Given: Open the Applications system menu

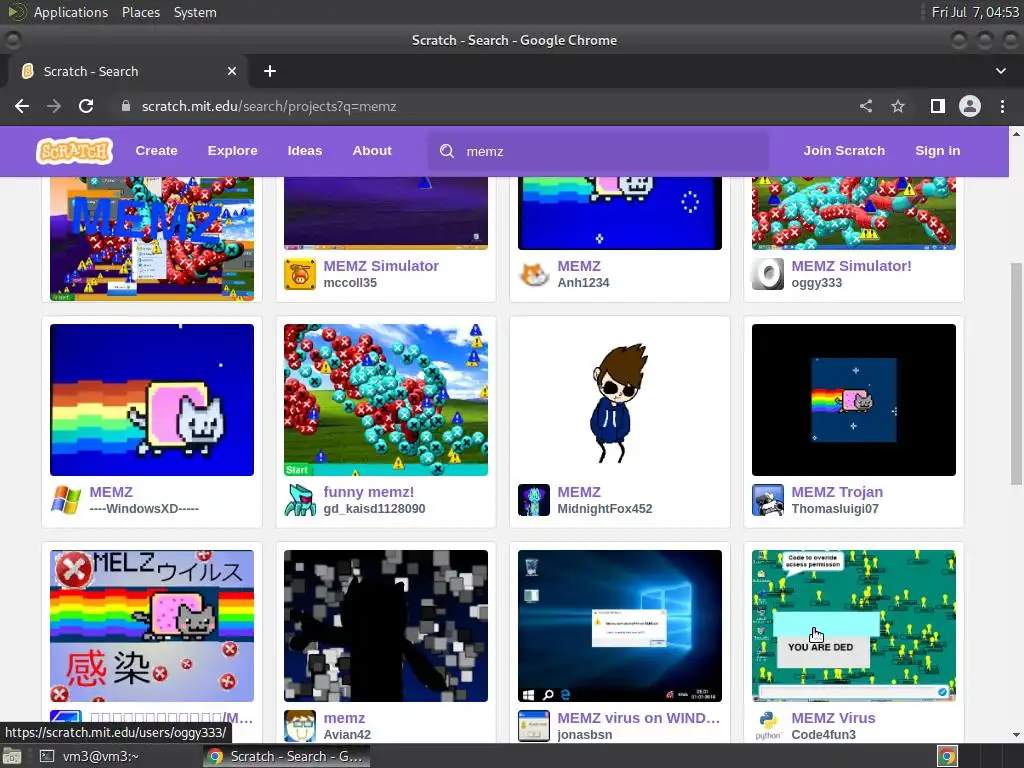Looking at the screenshot, I should coord(71,12).
